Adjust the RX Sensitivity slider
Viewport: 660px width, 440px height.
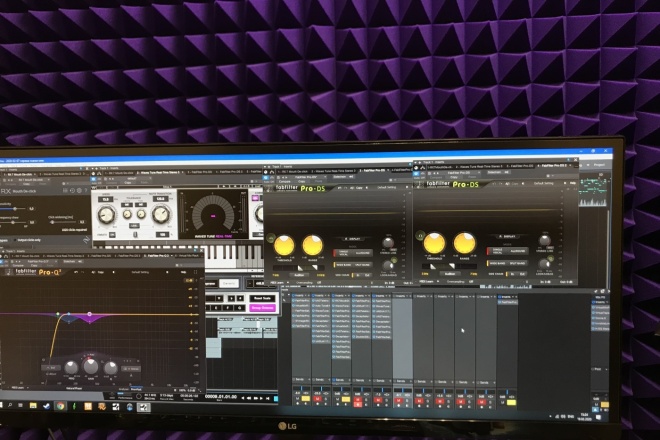[15, 208]
